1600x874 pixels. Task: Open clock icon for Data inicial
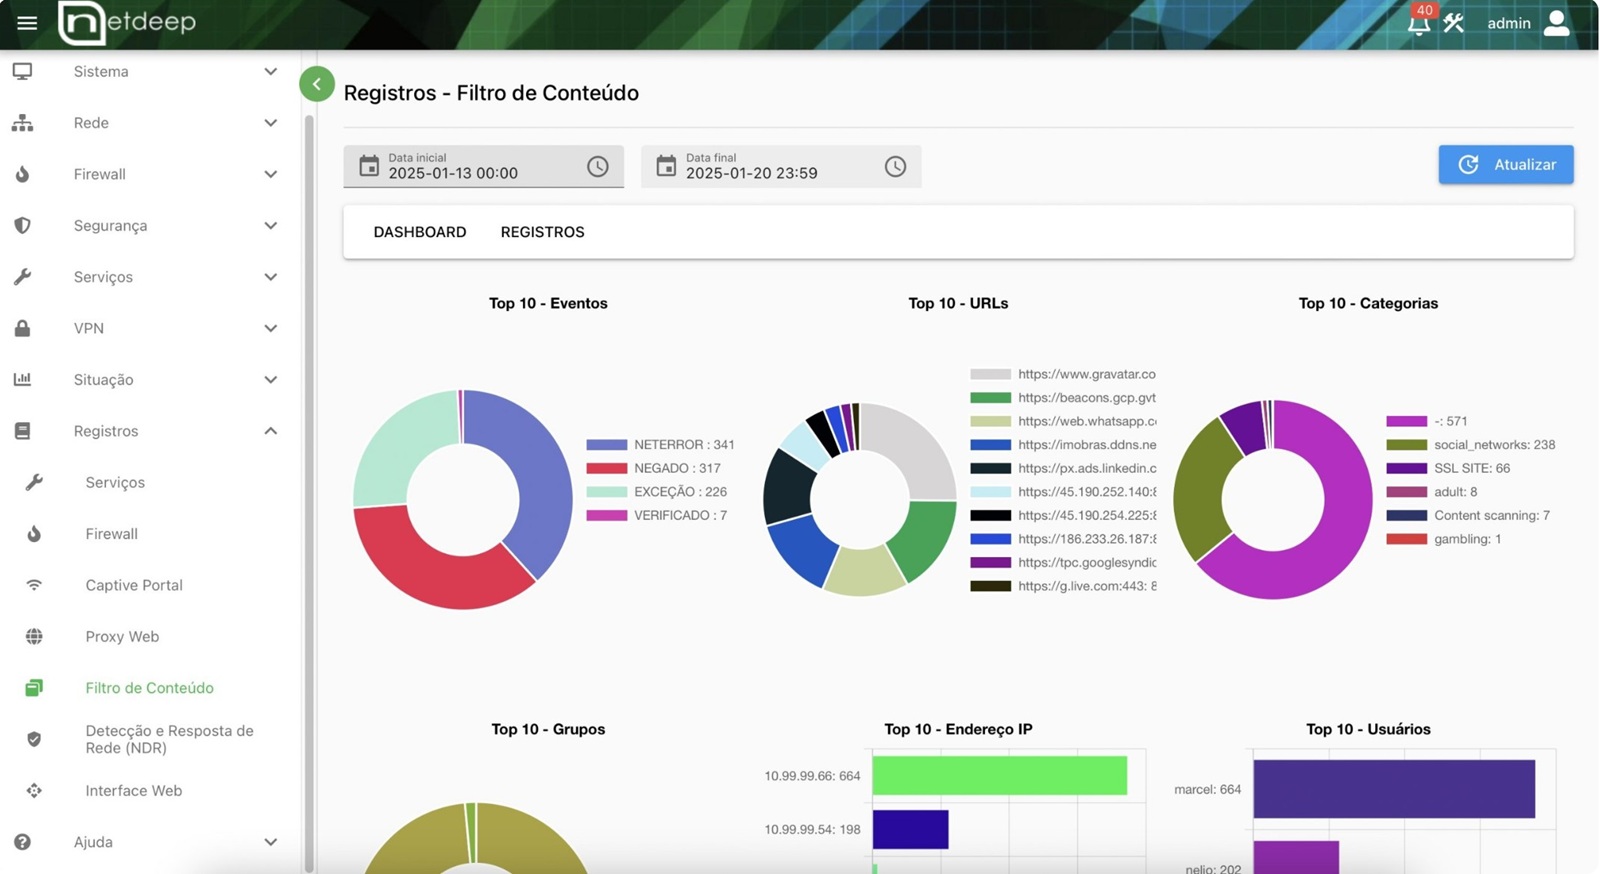(x=598, y=166)
